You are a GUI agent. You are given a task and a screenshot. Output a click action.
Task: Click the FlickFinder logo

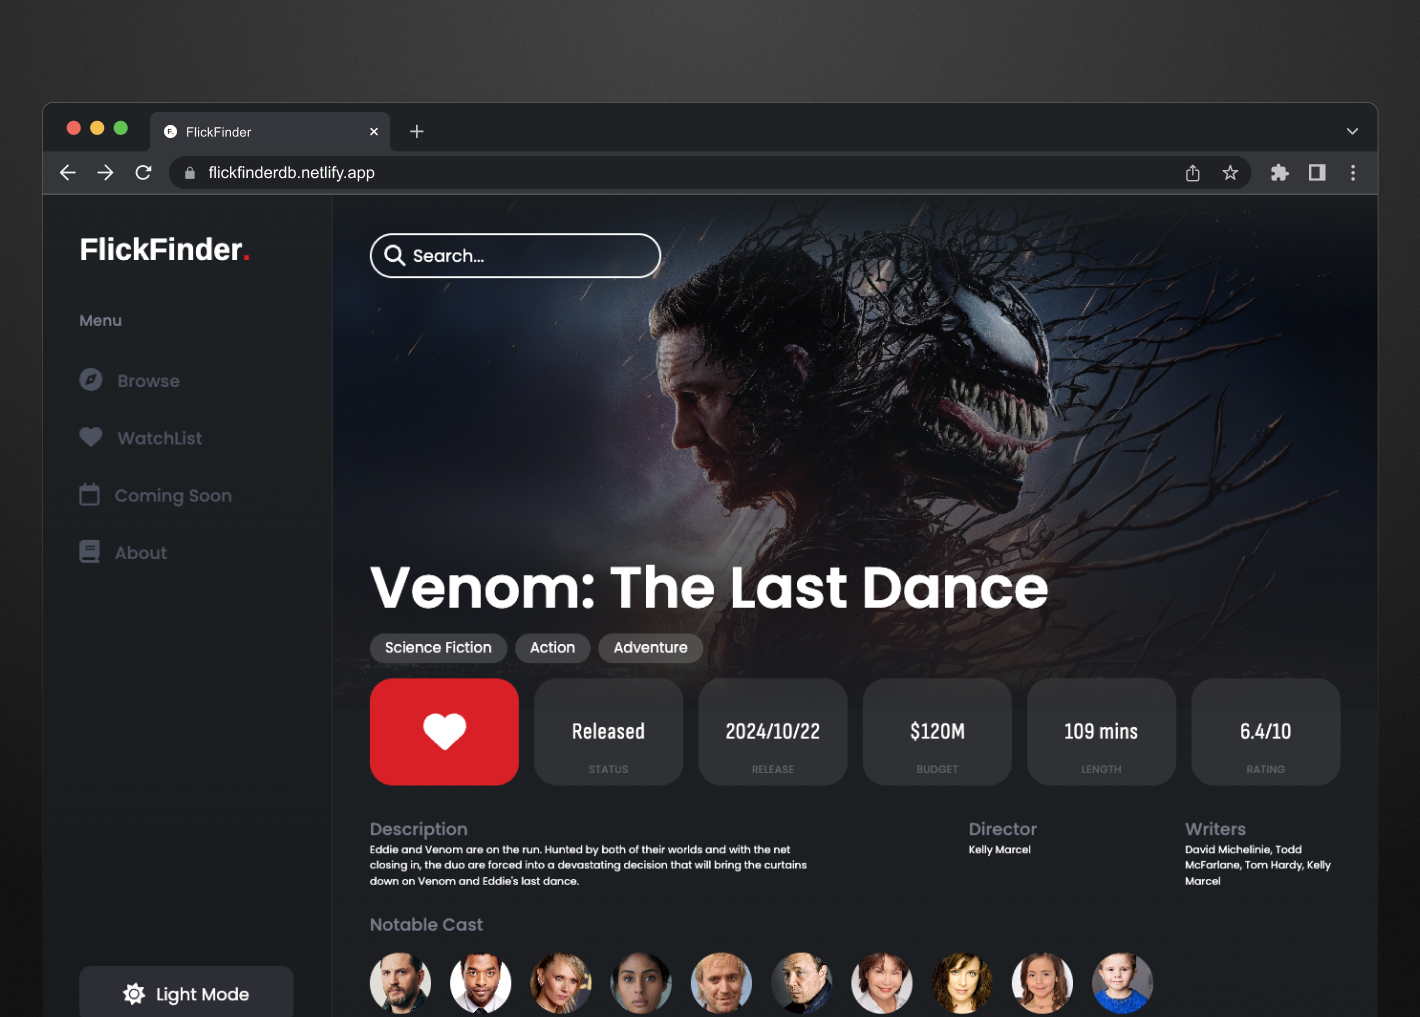tap(165, 249)
